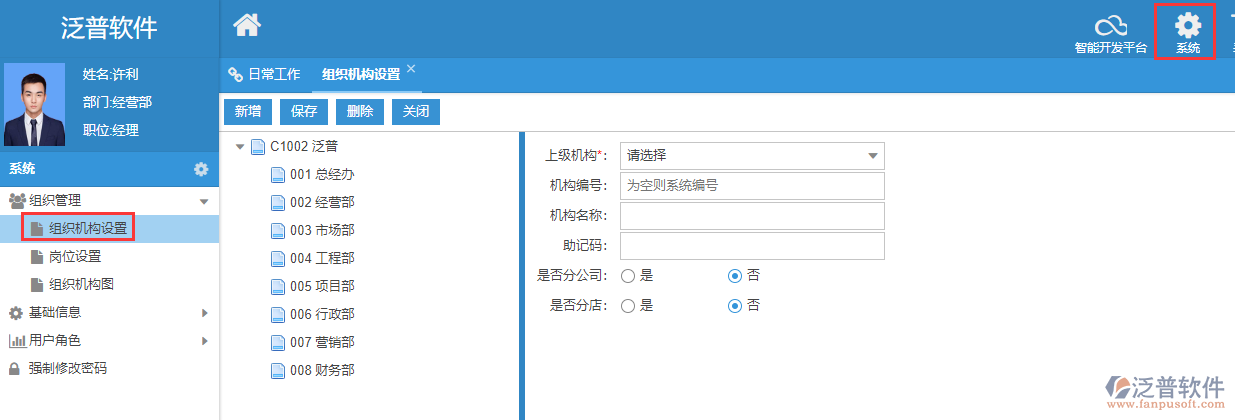Focus the 助记码 input field
The width and height of the screenshot is (1235, 420).
point(752,246)
